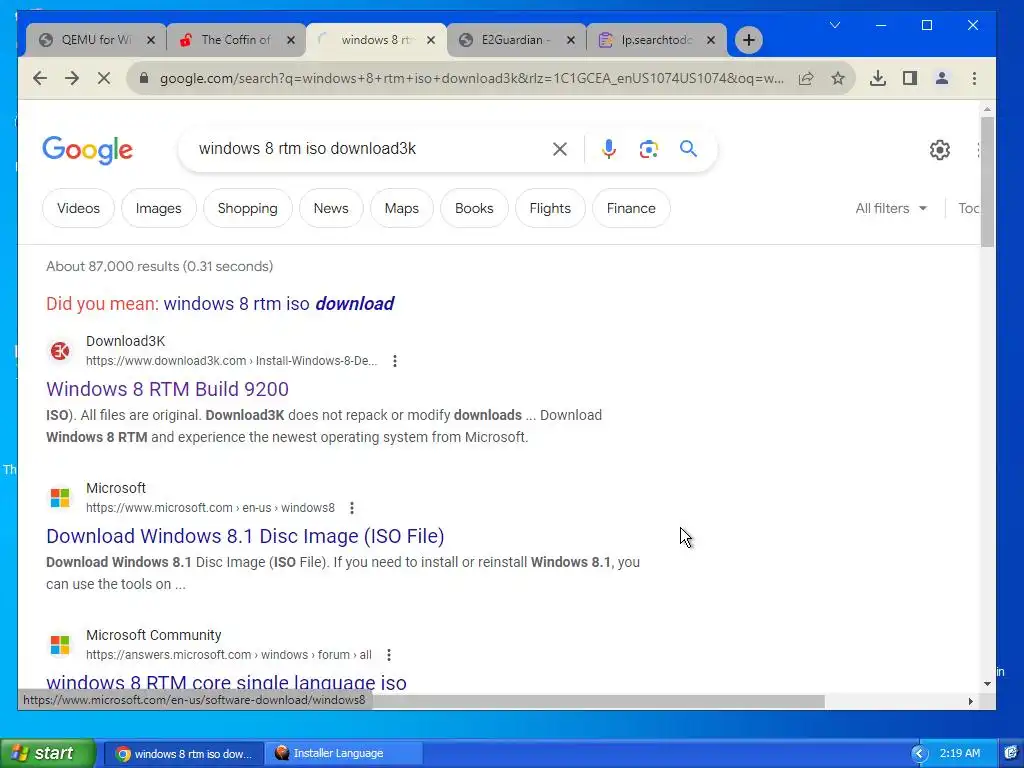
Task: Click the scrollbar down arrow
Action: pos(987,684)
